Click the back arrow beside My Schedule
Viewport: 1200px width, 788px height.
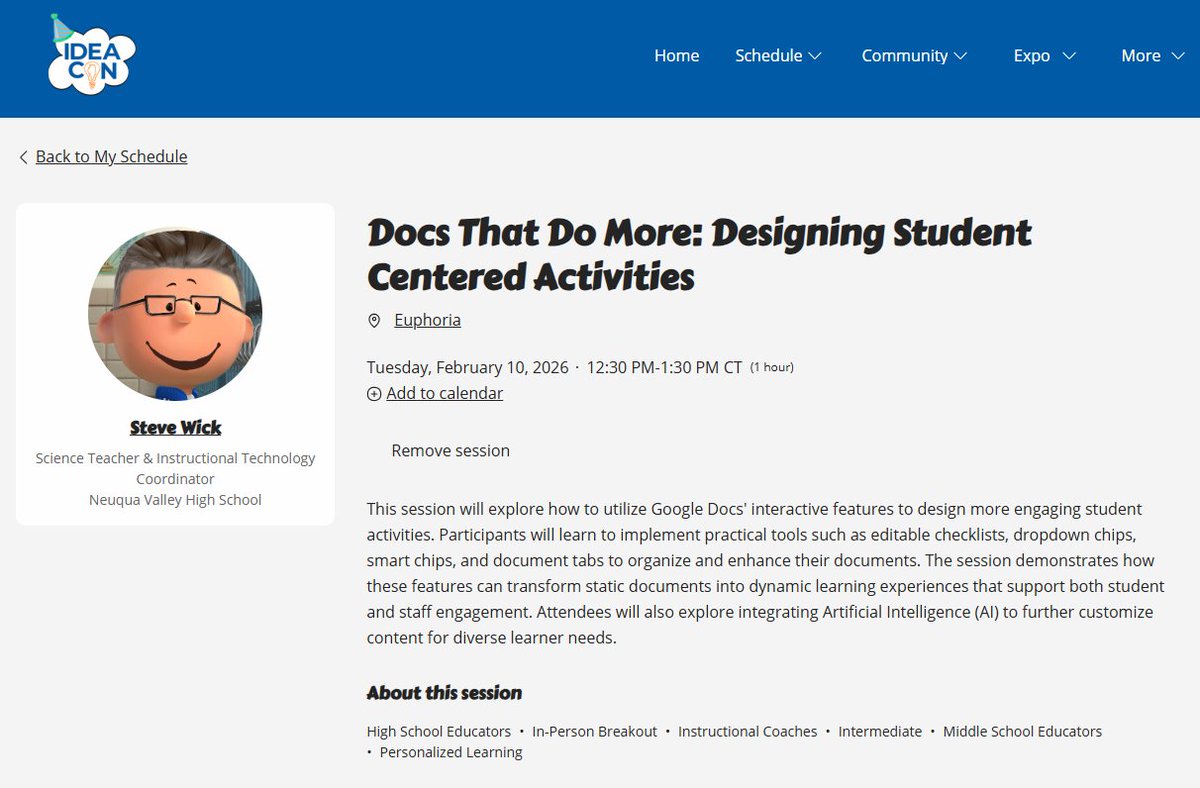pos(23,157)
